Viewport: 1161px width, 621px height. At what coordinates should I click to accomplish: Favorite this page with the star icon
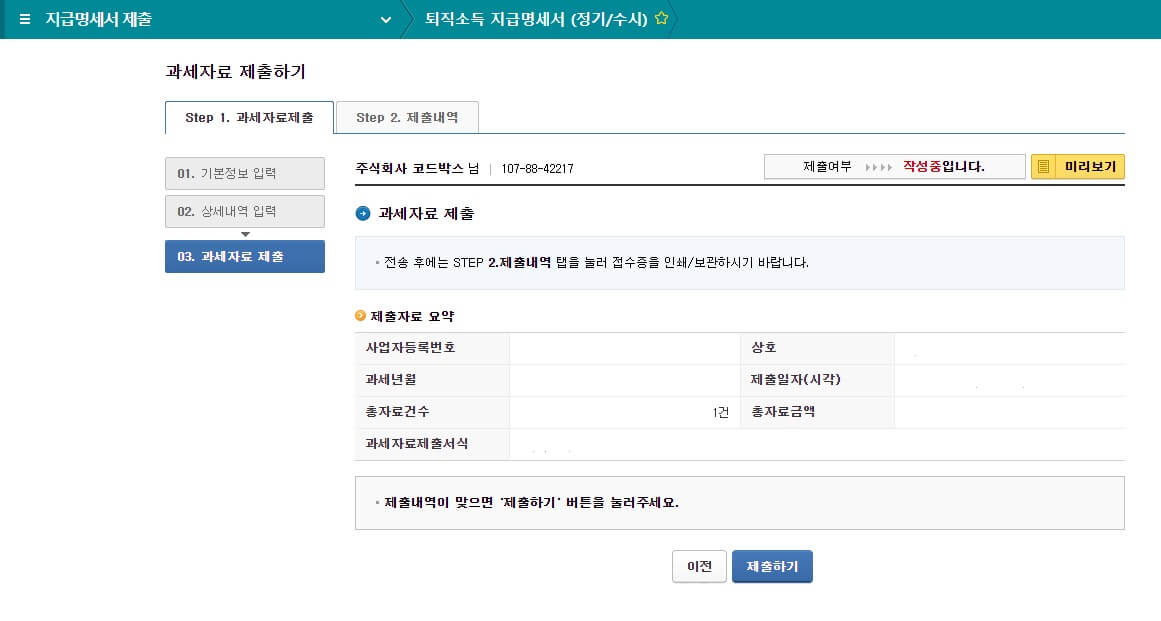(x=660, y=19)
